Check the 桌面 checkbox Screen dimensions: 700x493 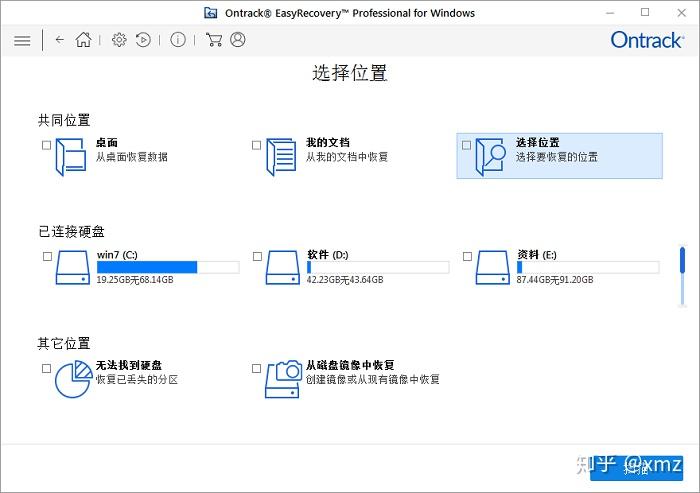(x=46, y=145)
